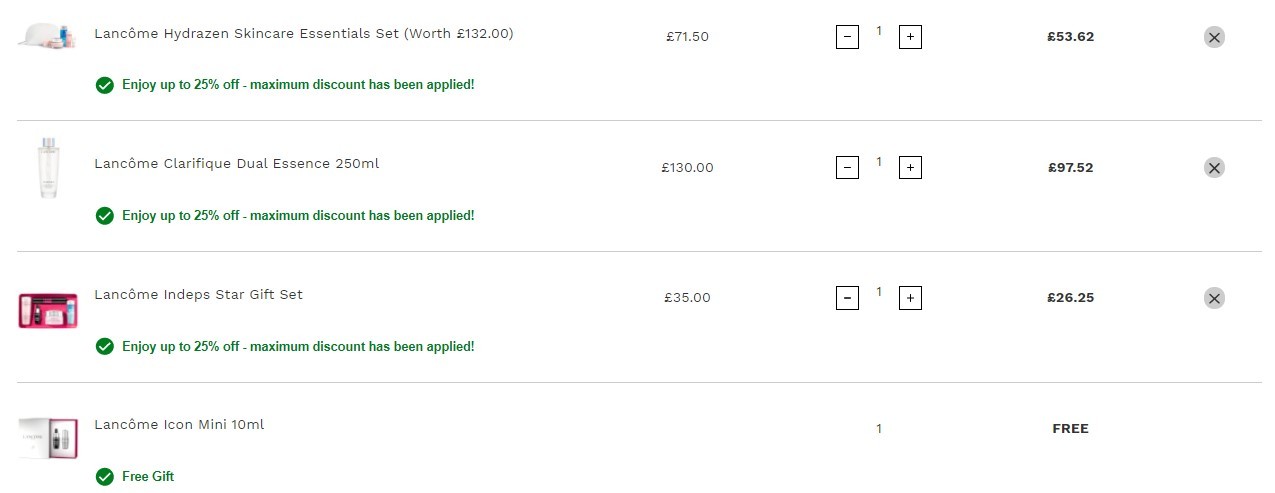Click the Indeps Star Gift Set thumbnail
Image resolution: width=1275 pixels, height=493 pixels.
[x=47, y=310]
